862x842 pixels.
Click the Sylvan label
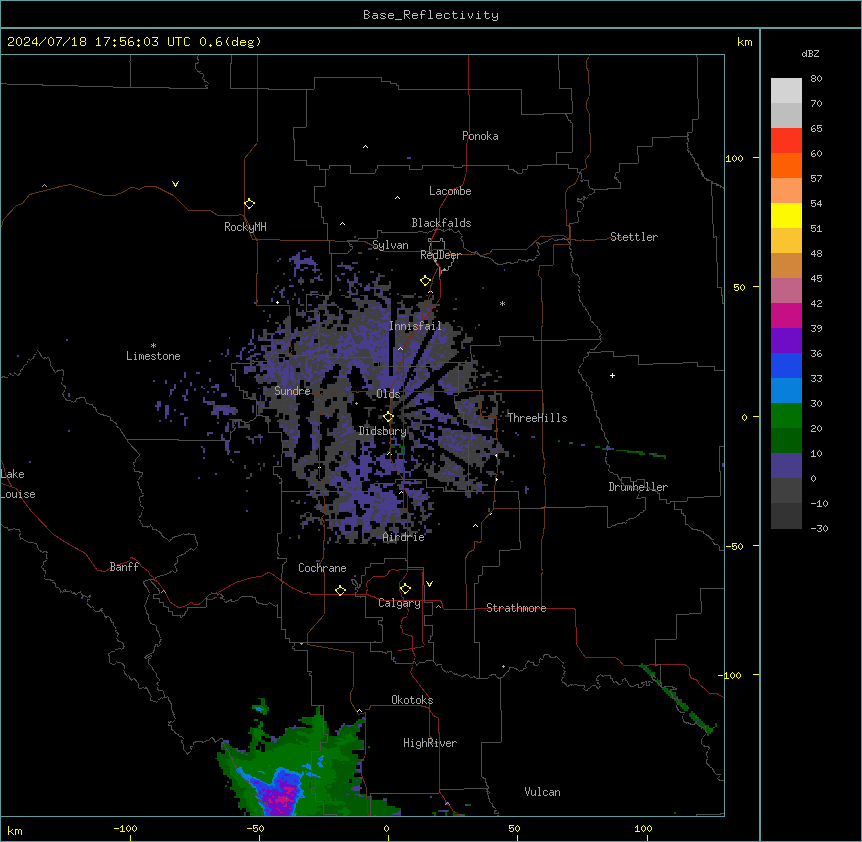(390, 245)
